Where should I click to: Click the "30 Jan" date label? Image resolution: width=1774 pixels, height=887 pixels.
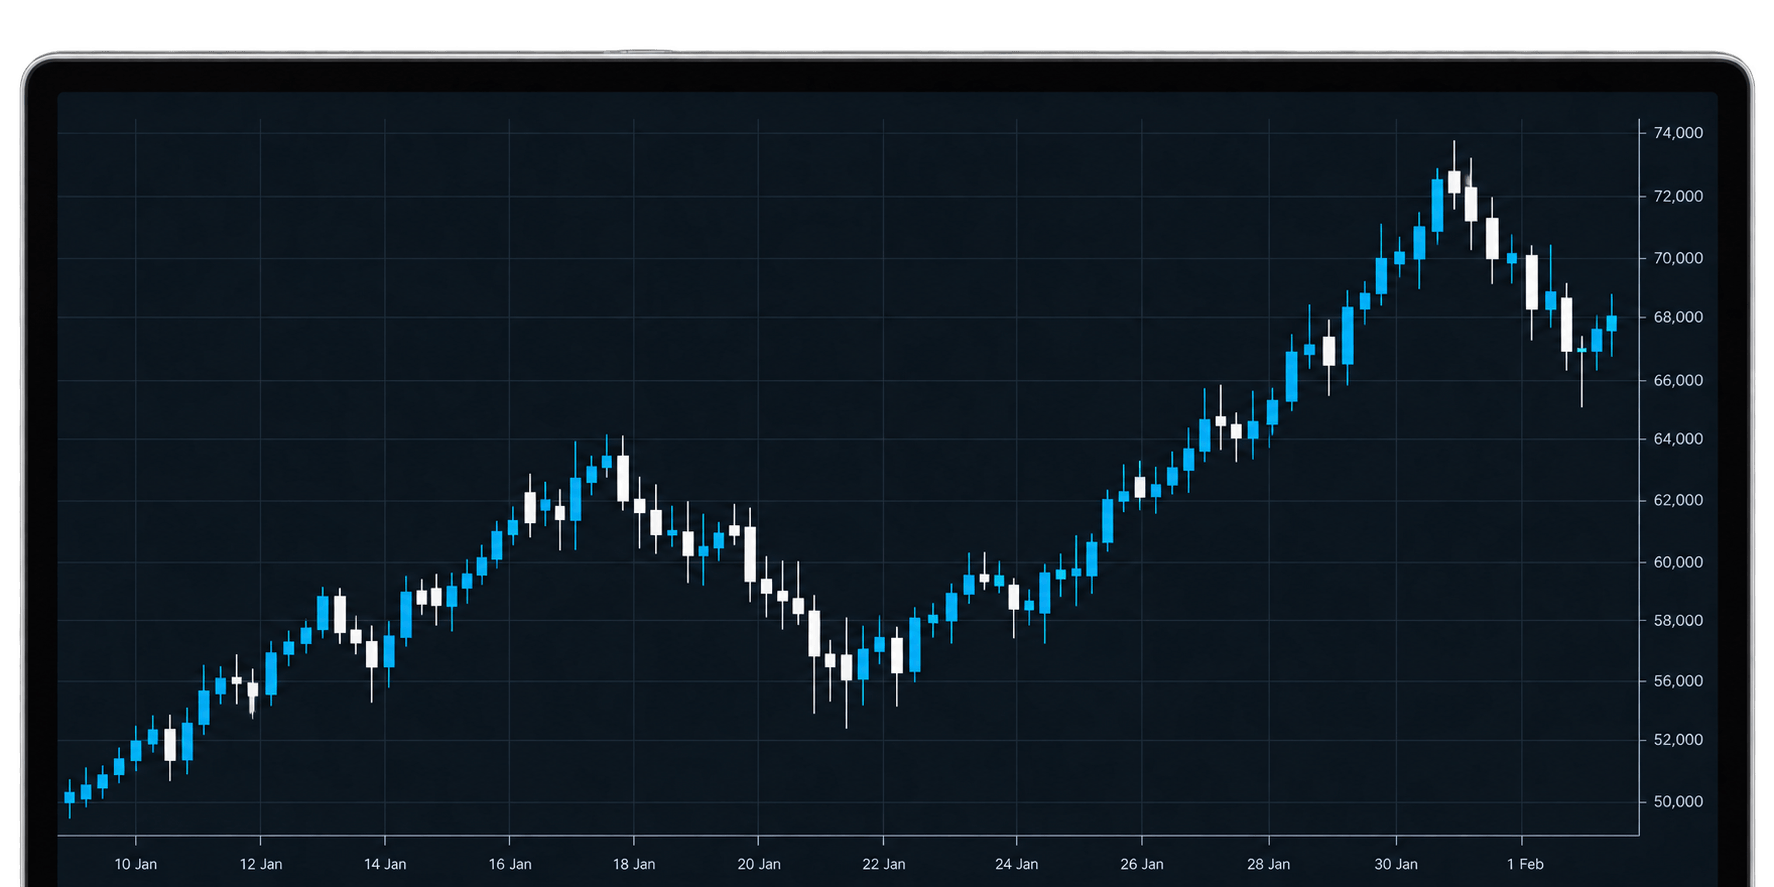[1396, 864]
